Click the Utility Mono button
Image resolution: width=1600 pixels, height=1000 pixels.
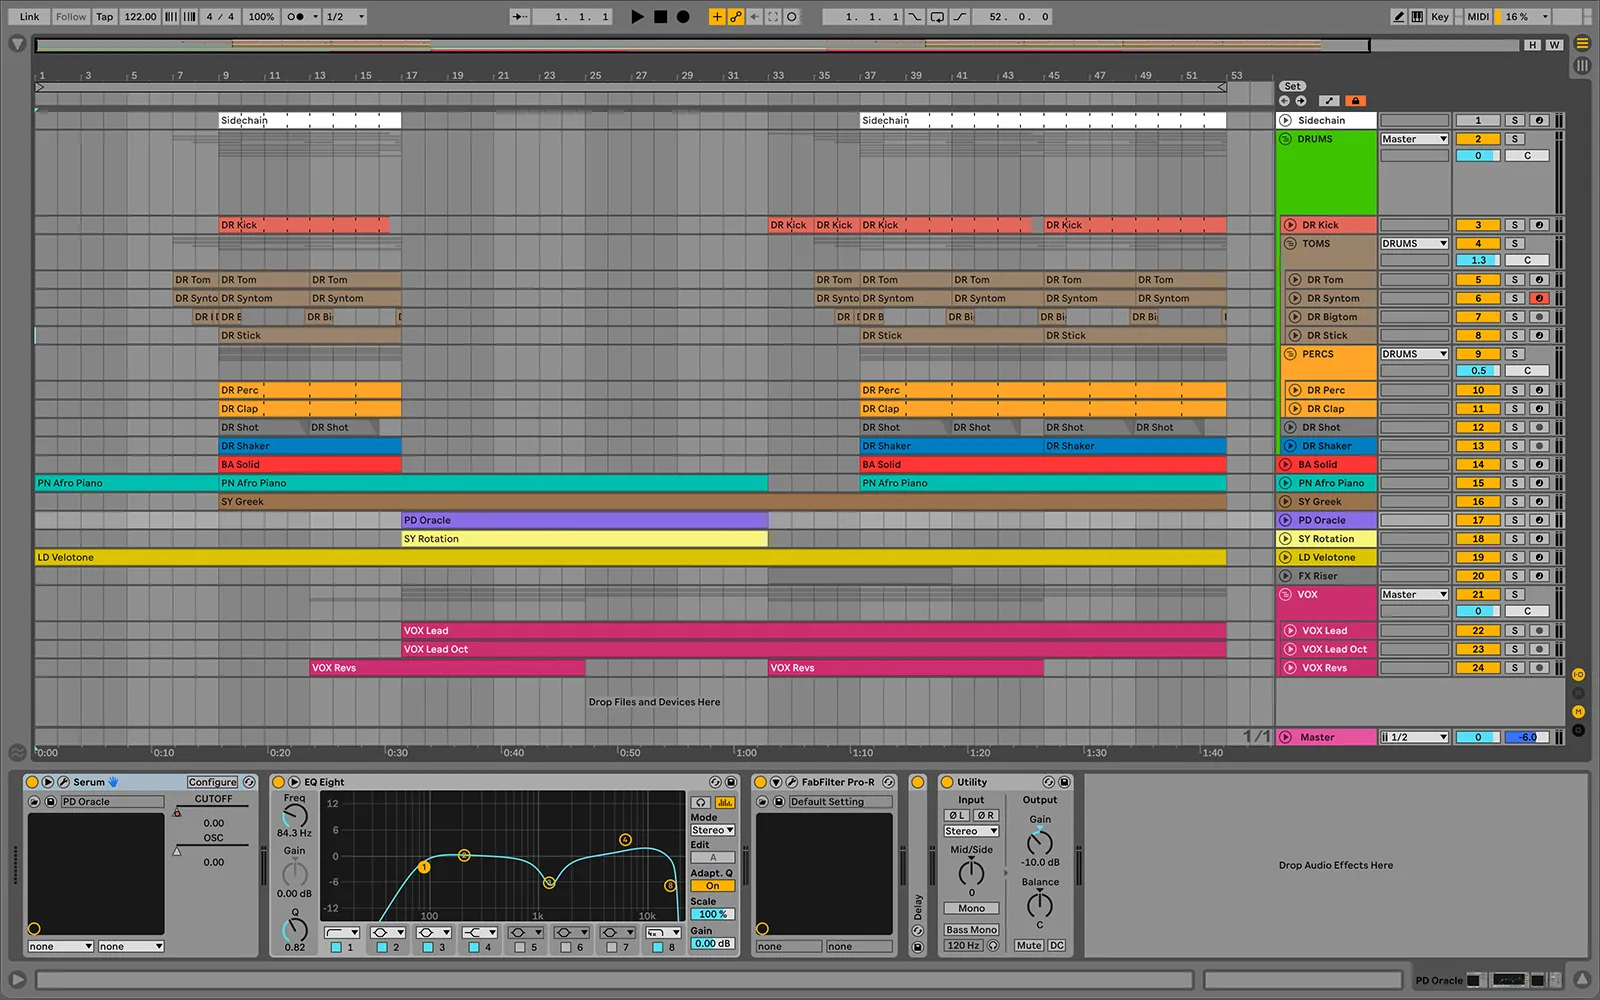point(971,908)
